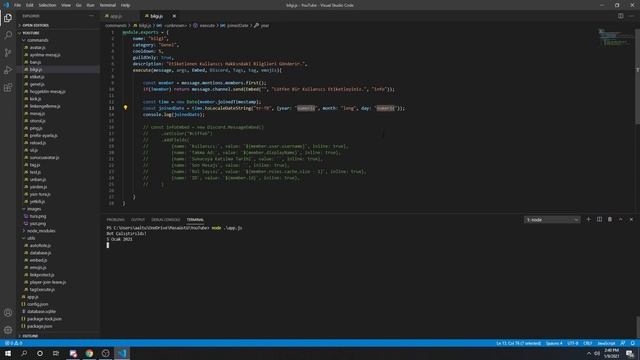
Task: Open the File menu
Action: click(18, 5)
